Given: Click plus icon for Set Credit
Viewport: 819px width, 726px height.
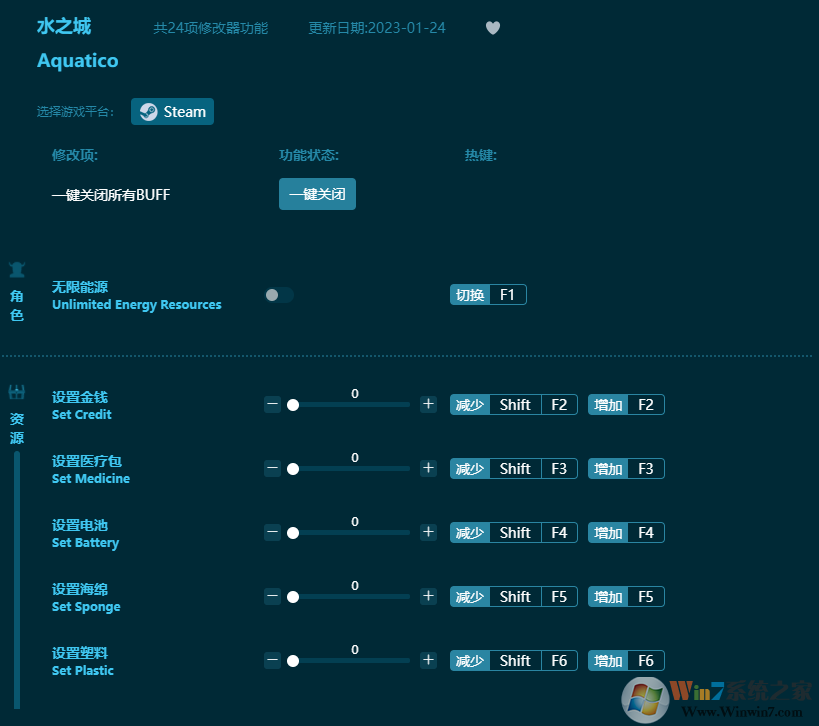Looking at the screenshot, I should pos(428,404).
